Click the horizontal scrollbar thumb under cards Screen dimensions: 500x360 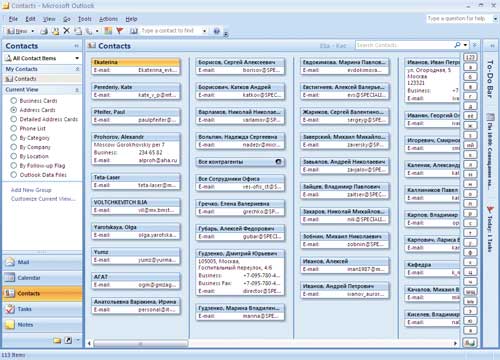click(x=141, y=343)
